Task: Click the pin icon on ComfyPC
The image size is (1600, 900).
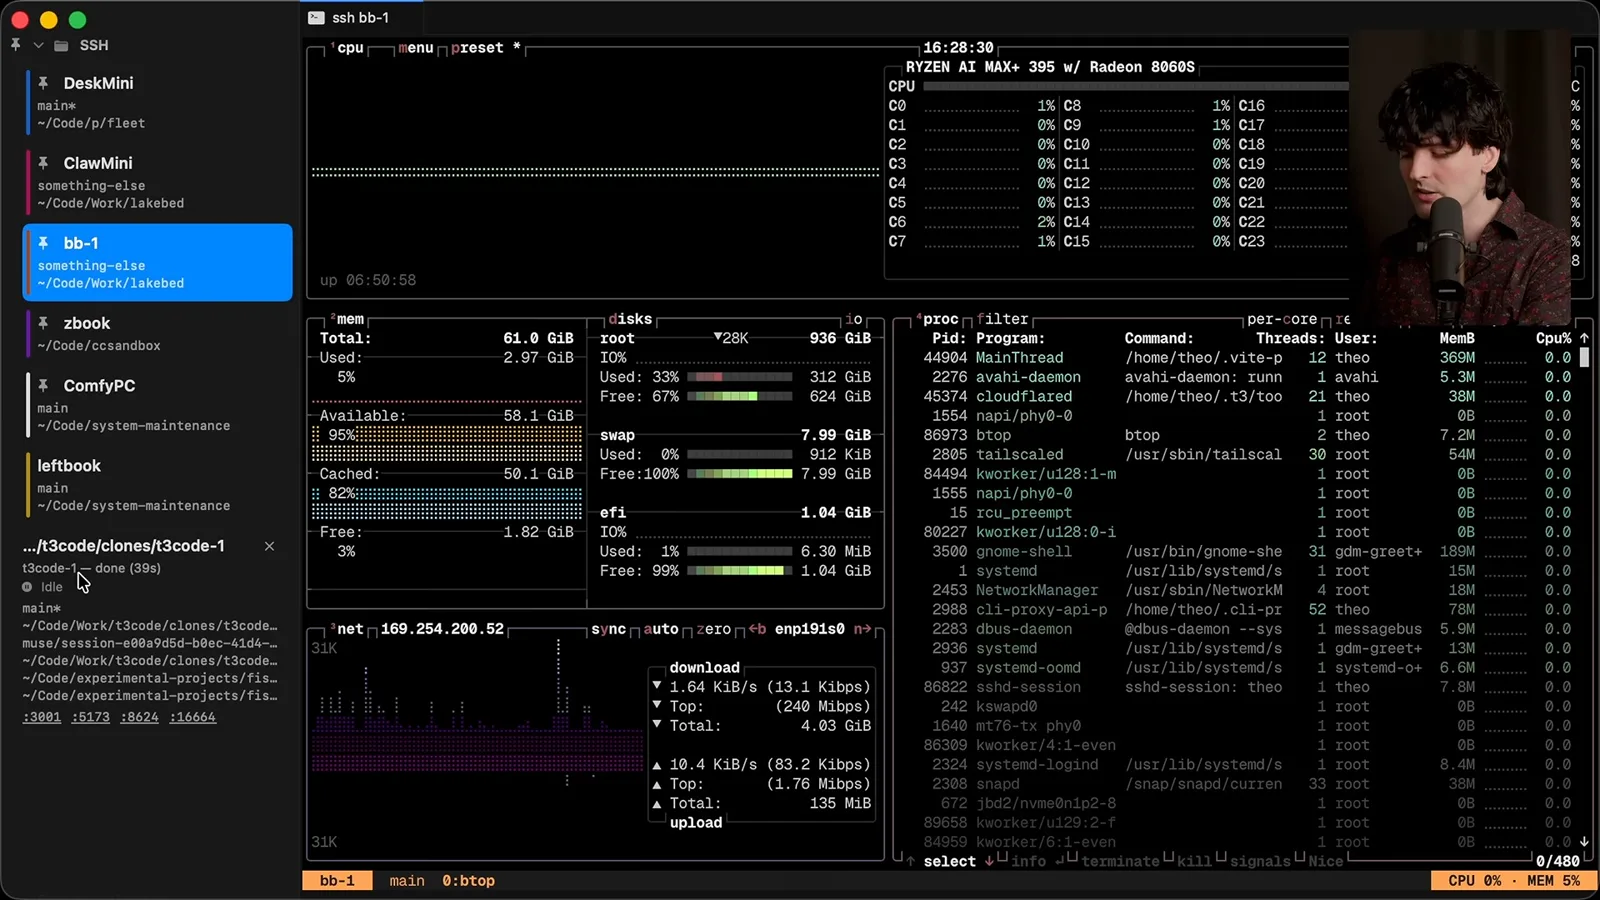Action: tap(43, 384)
